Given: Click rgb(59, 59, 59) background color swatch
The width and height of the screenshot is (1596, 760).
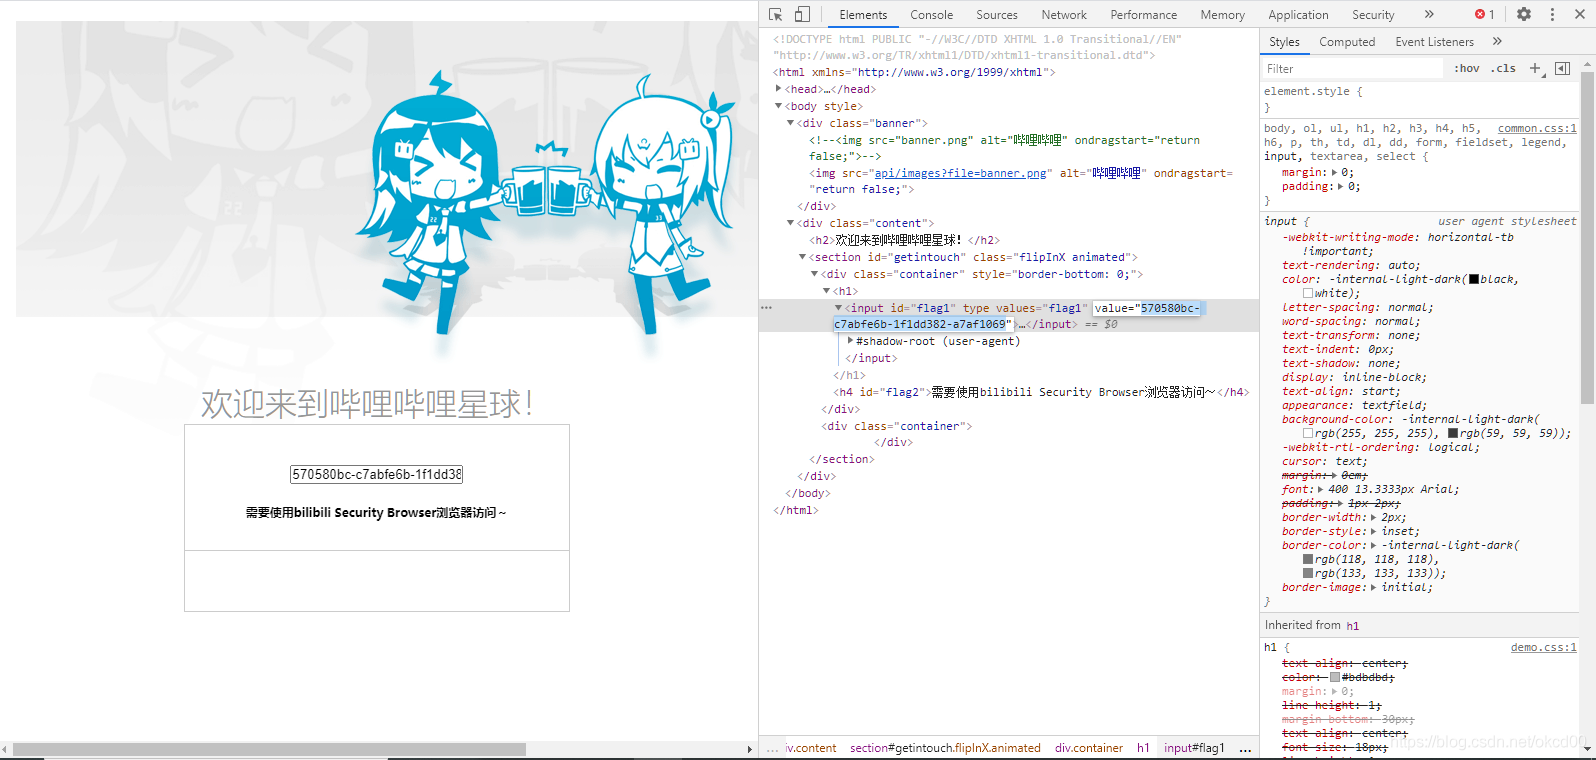Looking at the screenshot, I should pyautogui.click(x=1453, y=433).
